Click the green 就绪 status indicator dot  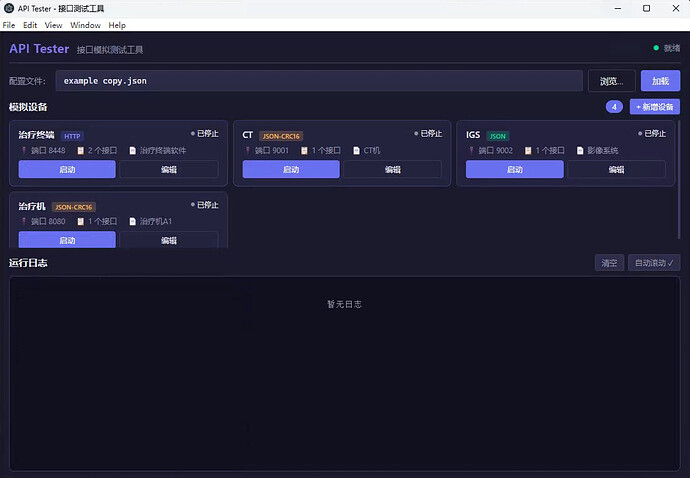[x=656, y=48]
